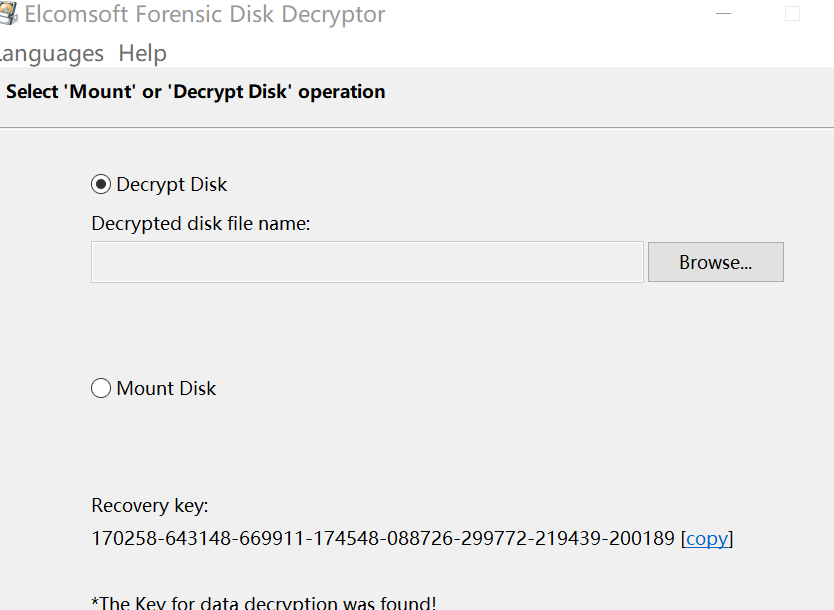This screenshot has width=834, height=610.
Task: Click the first key group '170258'
Action: (x=119, y=539)
